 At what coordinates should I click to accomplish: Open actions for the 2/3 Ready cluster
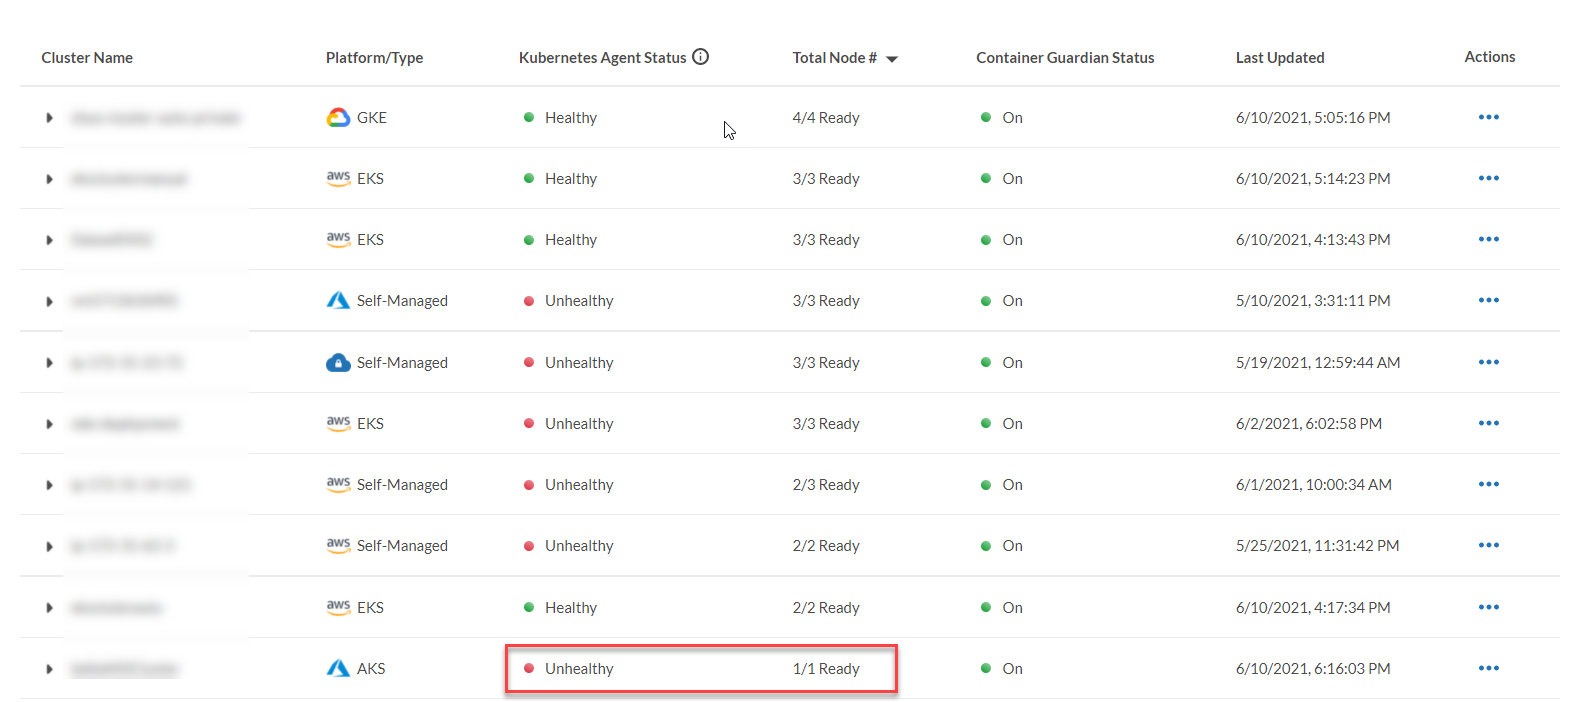[x=1488, y=484]
